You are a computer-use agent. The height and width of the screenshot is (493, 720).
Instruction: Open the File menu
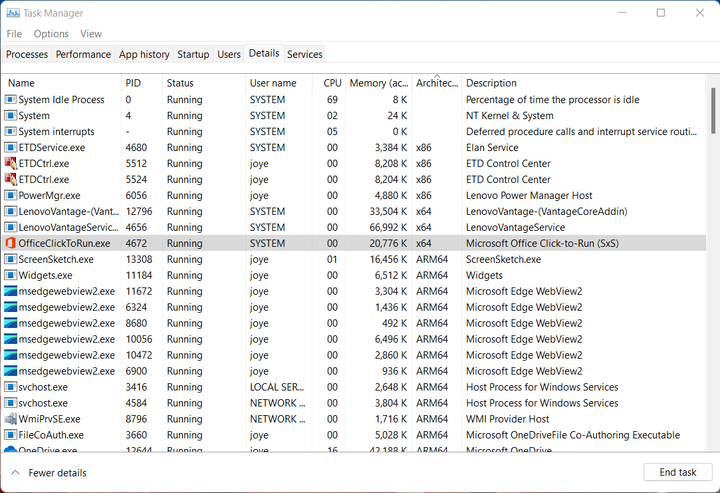coord(14,34)
